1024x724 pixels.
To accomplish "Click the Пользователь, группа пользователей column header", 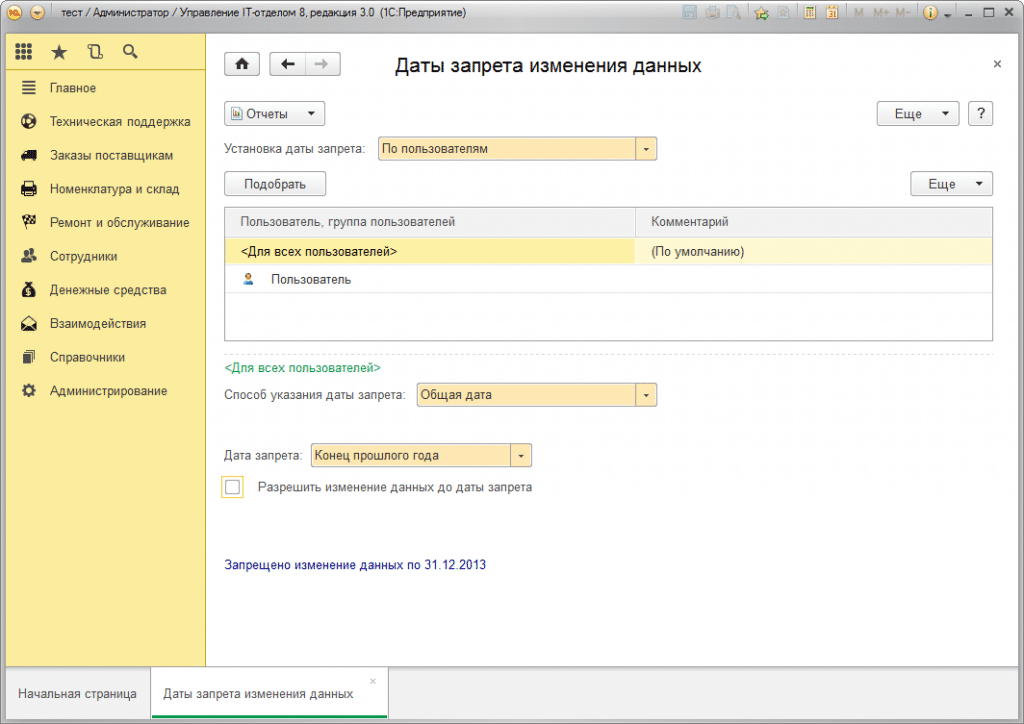I will pyautogui.click(x=430, y=222).
